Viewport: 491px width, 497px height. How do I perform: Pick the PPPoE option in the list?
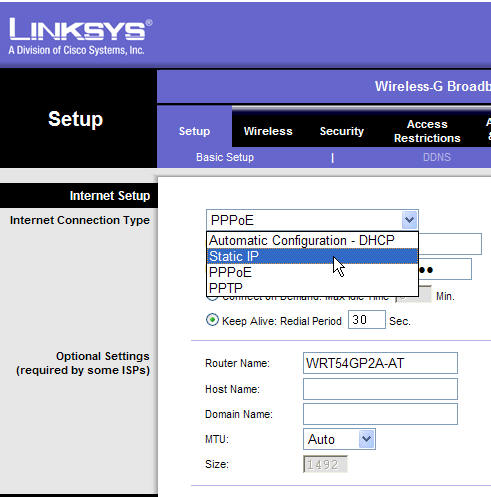312,272
